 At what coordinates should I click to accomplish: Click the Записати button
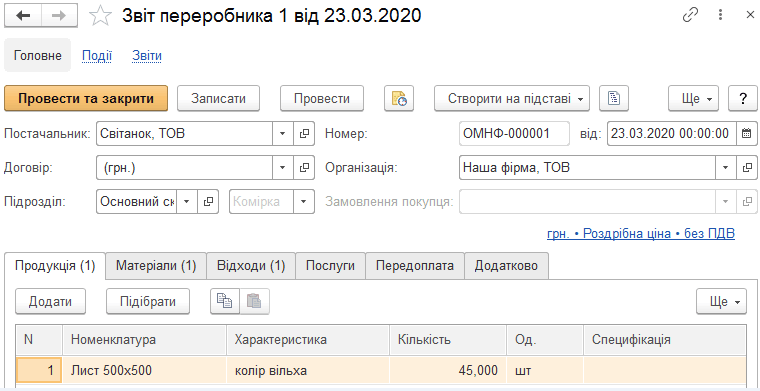click(x=219, y=99)
